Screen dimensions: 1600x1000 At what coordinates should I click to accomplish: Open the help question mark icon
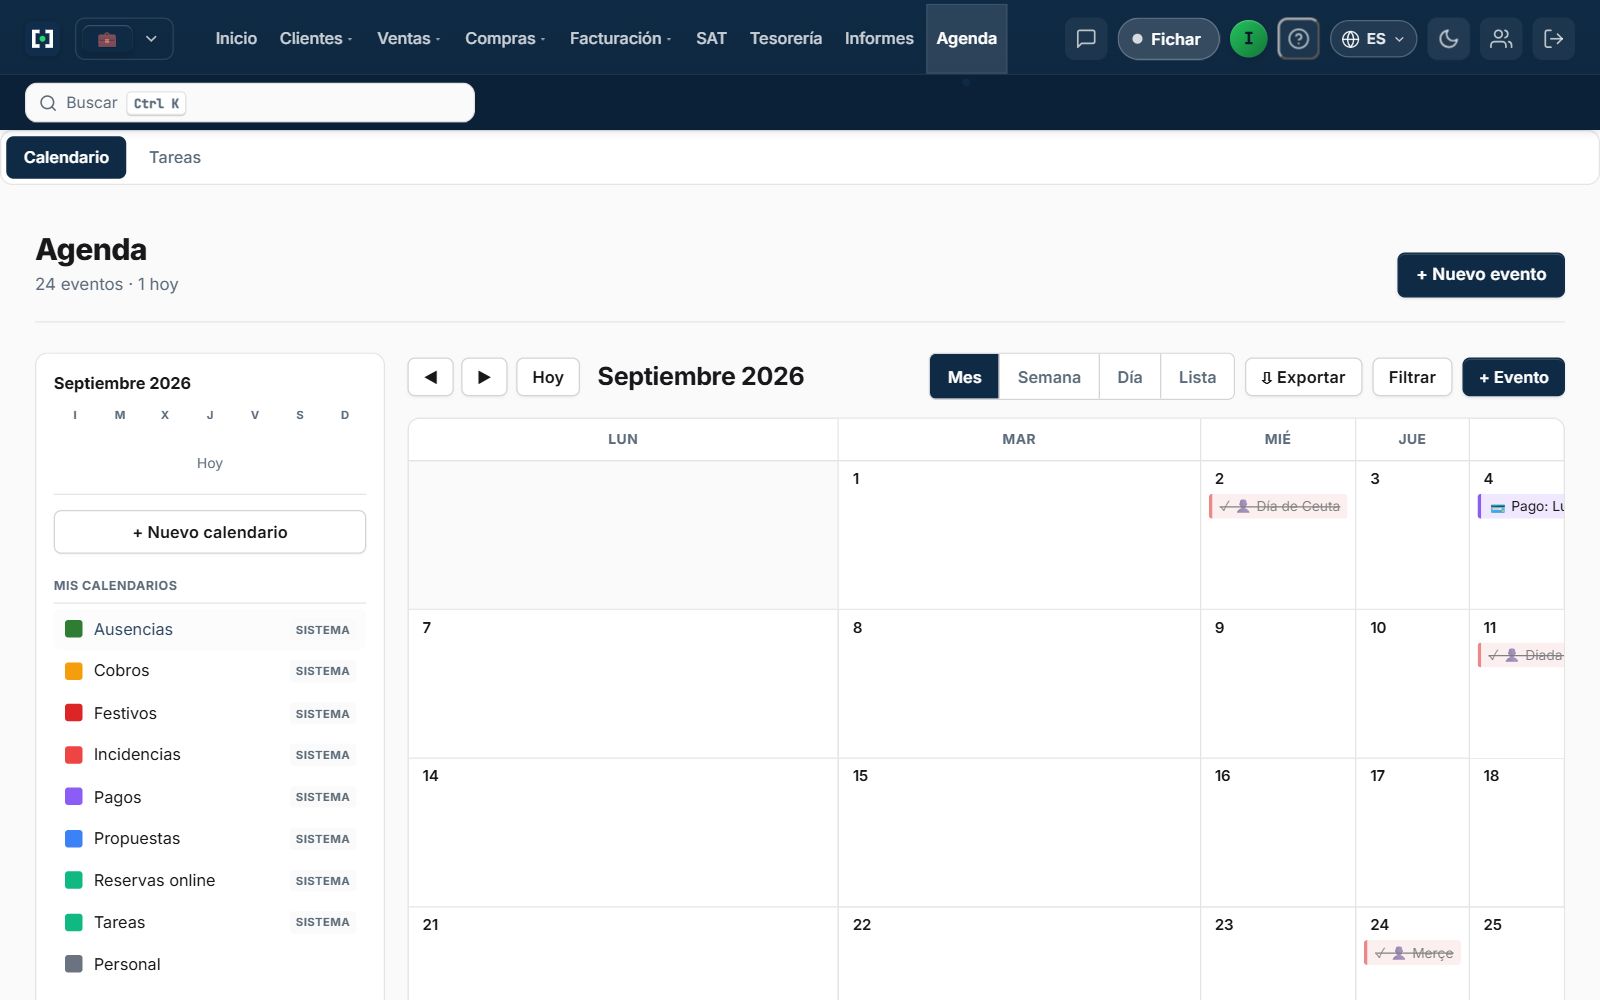click(x=1298, y=39)
